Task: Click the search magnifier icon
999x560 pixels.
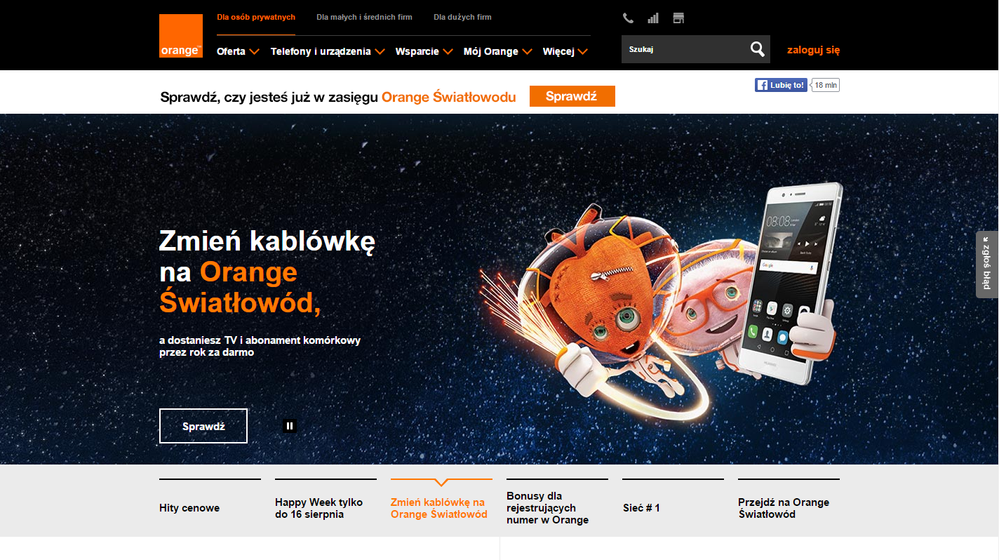Action: [757, 49]
